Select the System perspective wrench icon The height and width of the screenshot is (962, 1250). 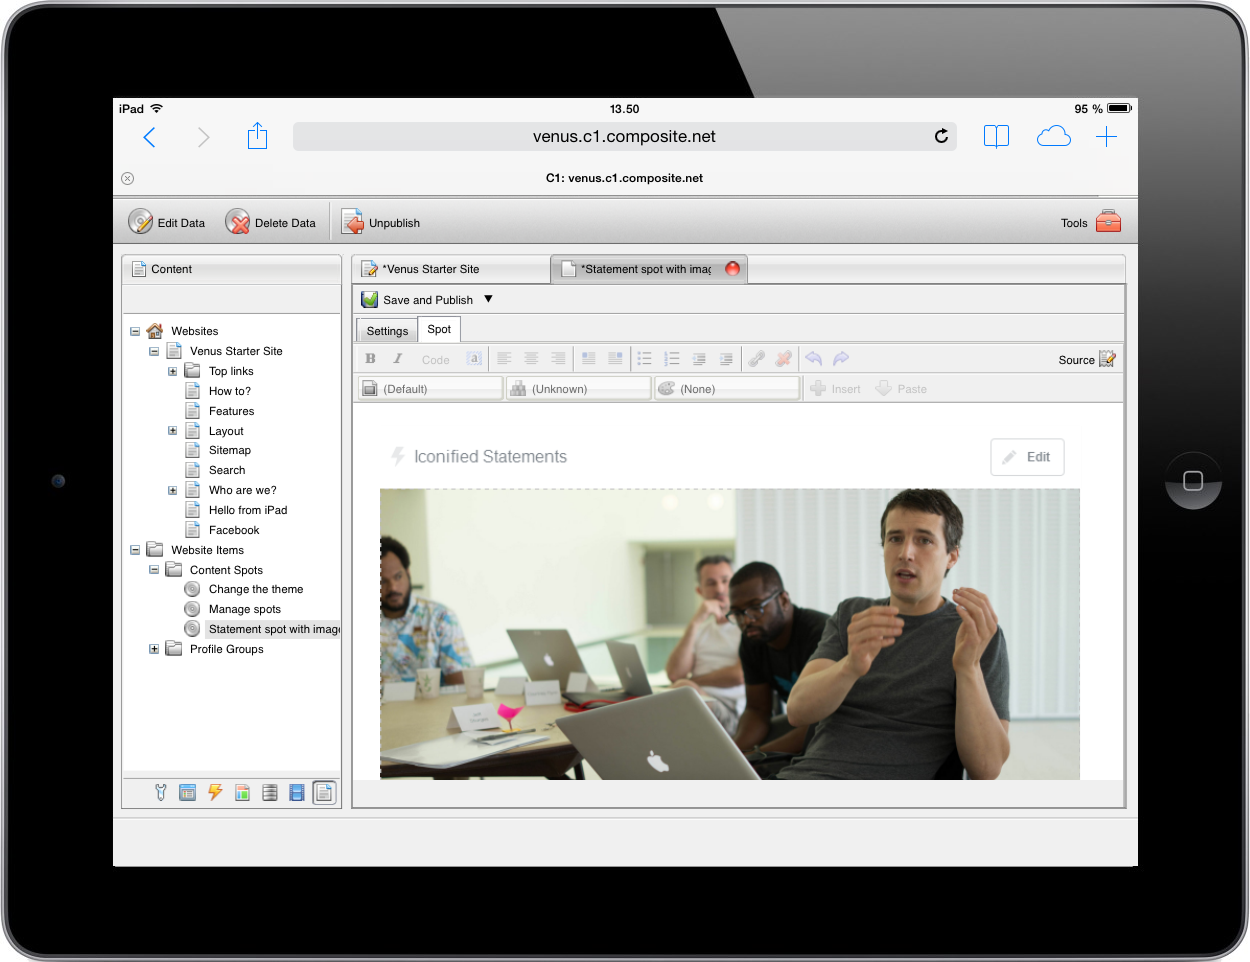click(160, 792)
